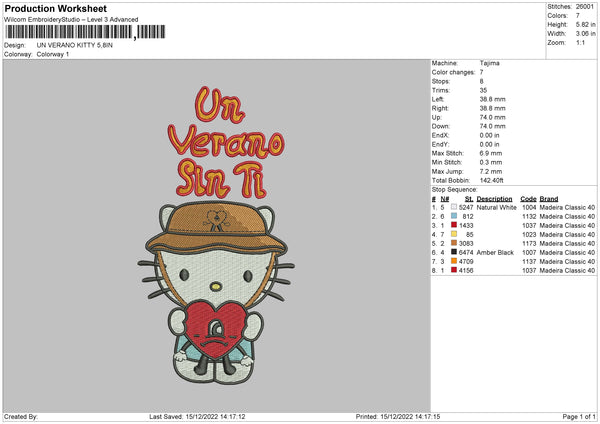Click the 'Color changes:' label
The height and width of the screenshot is (424, 600).
(x=453, y=72)
